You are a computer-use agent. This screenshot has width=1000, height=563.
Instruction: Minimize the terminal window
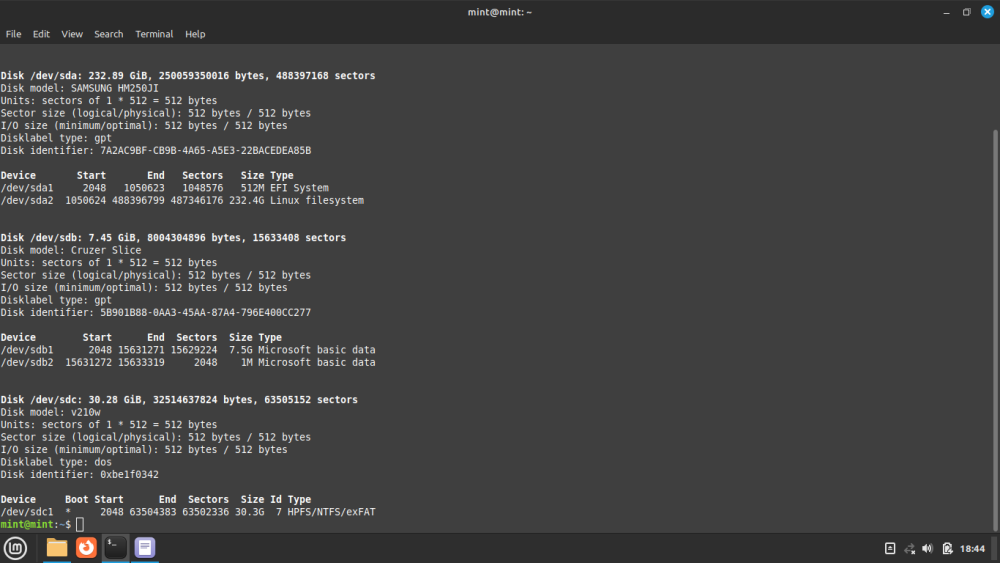[x=946, y=12]
